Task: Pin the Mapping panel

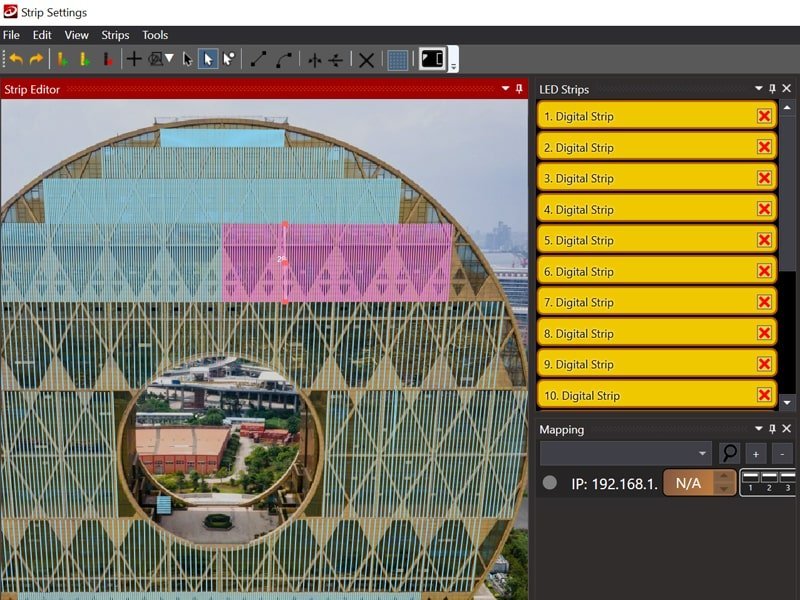Action: click(772, 429)
